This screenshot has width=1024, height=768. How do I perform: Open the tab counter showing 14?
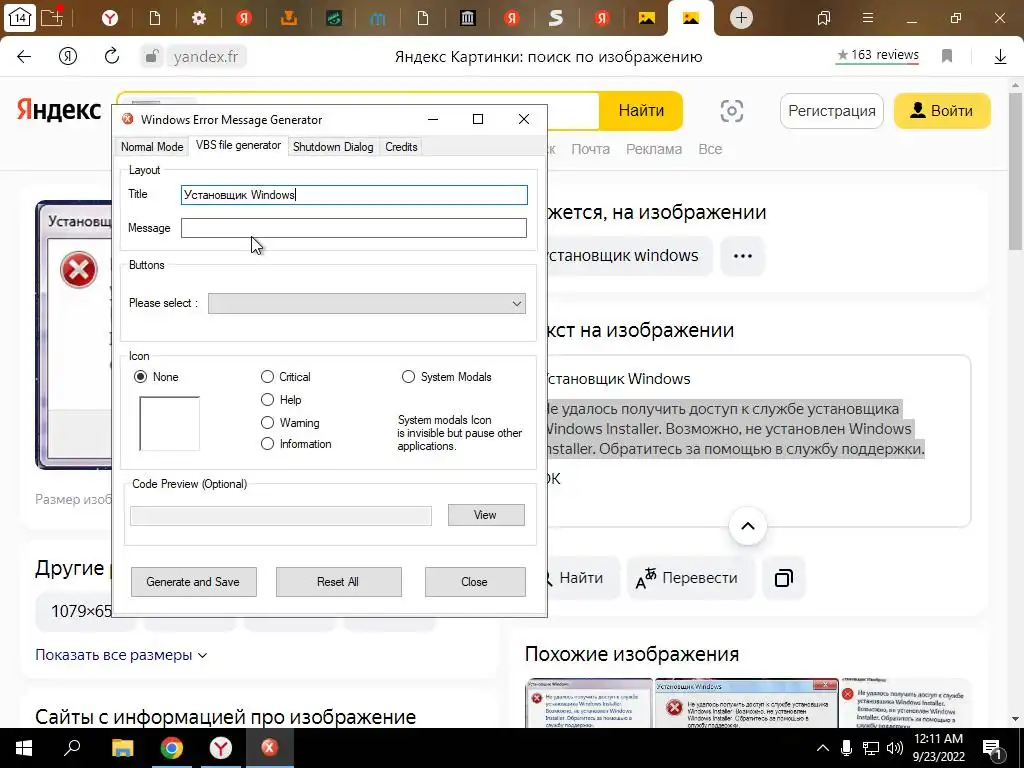point(19,17)
